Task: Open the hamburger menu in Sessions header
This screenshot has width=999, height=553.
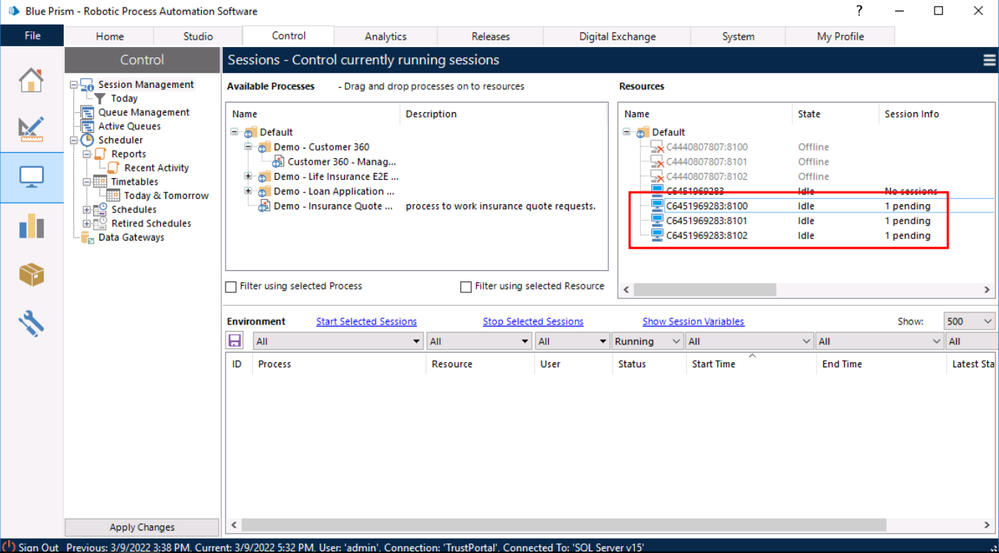Action: [x=988, y=60]
